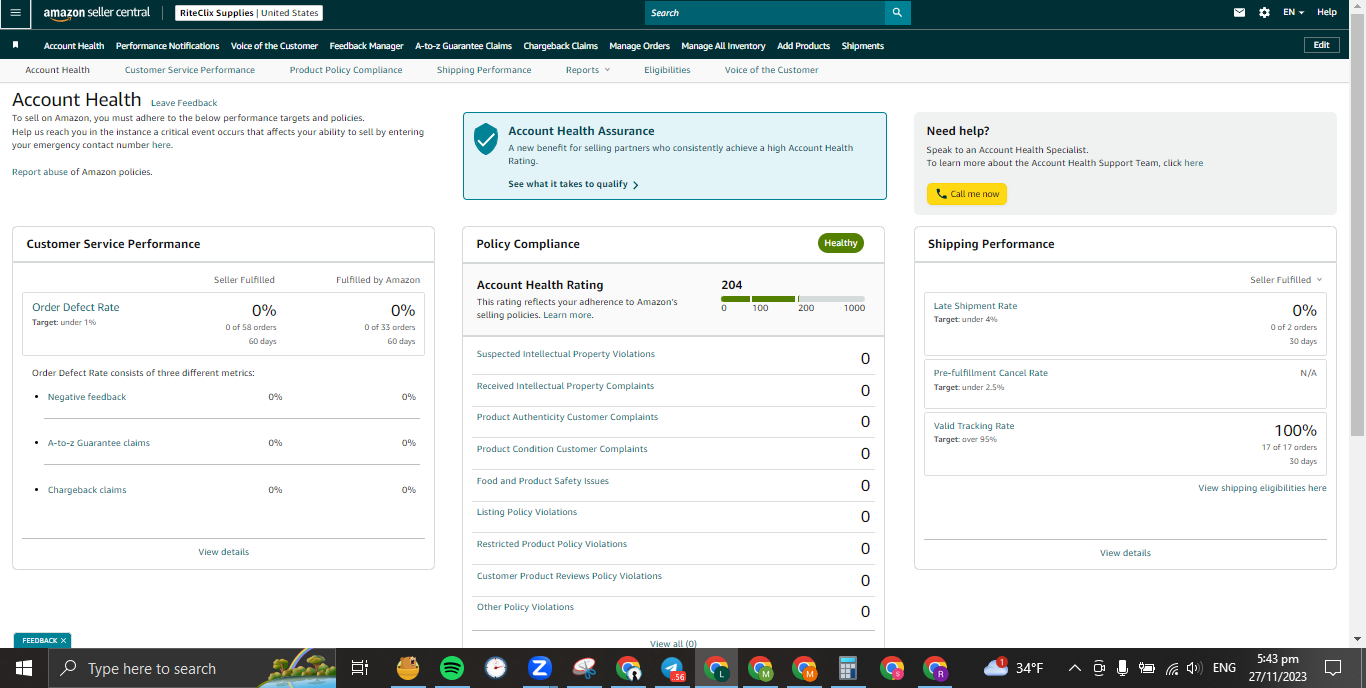Viewport: 1366px width, 688px height.
Task: Click the Healthy status badge
Action: click(841, 243)
